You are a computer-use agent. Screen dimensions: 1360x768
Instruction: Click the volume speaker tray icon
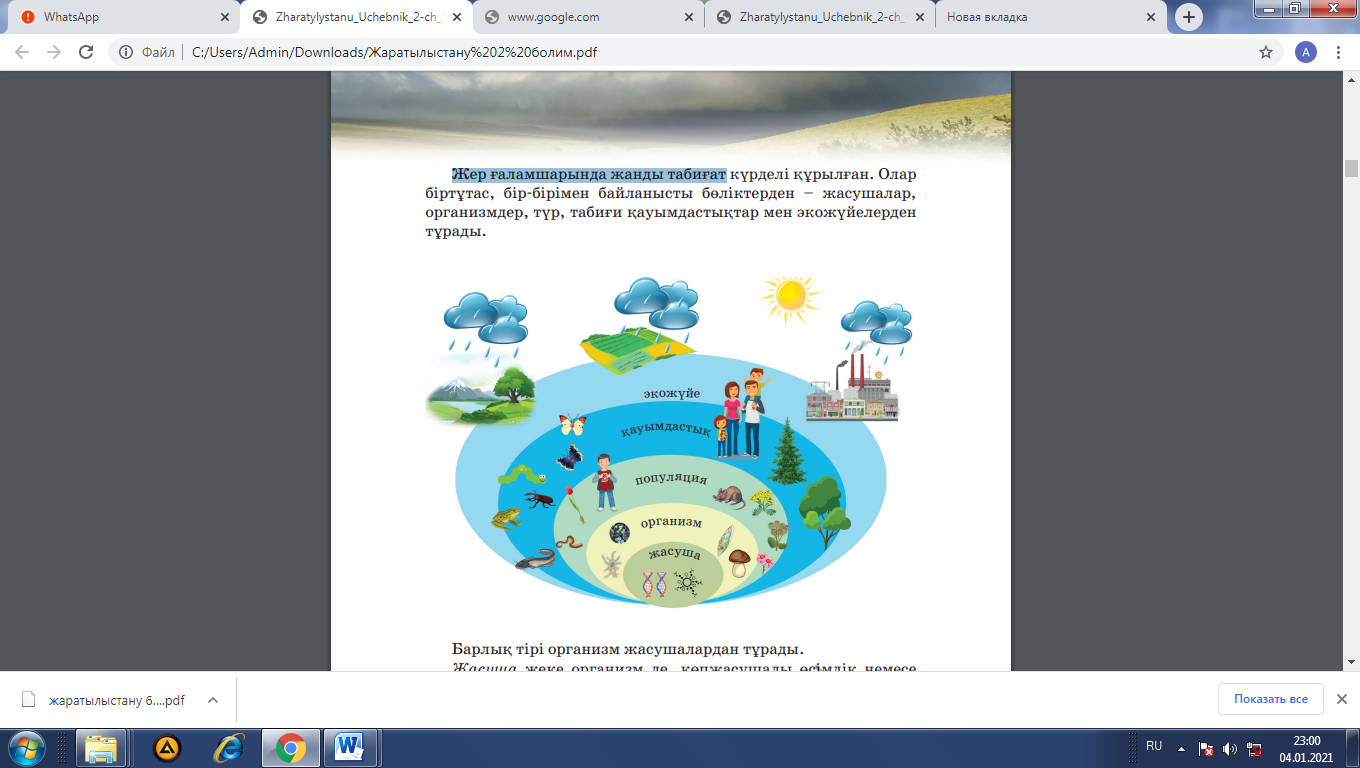tap(1229, 748)
